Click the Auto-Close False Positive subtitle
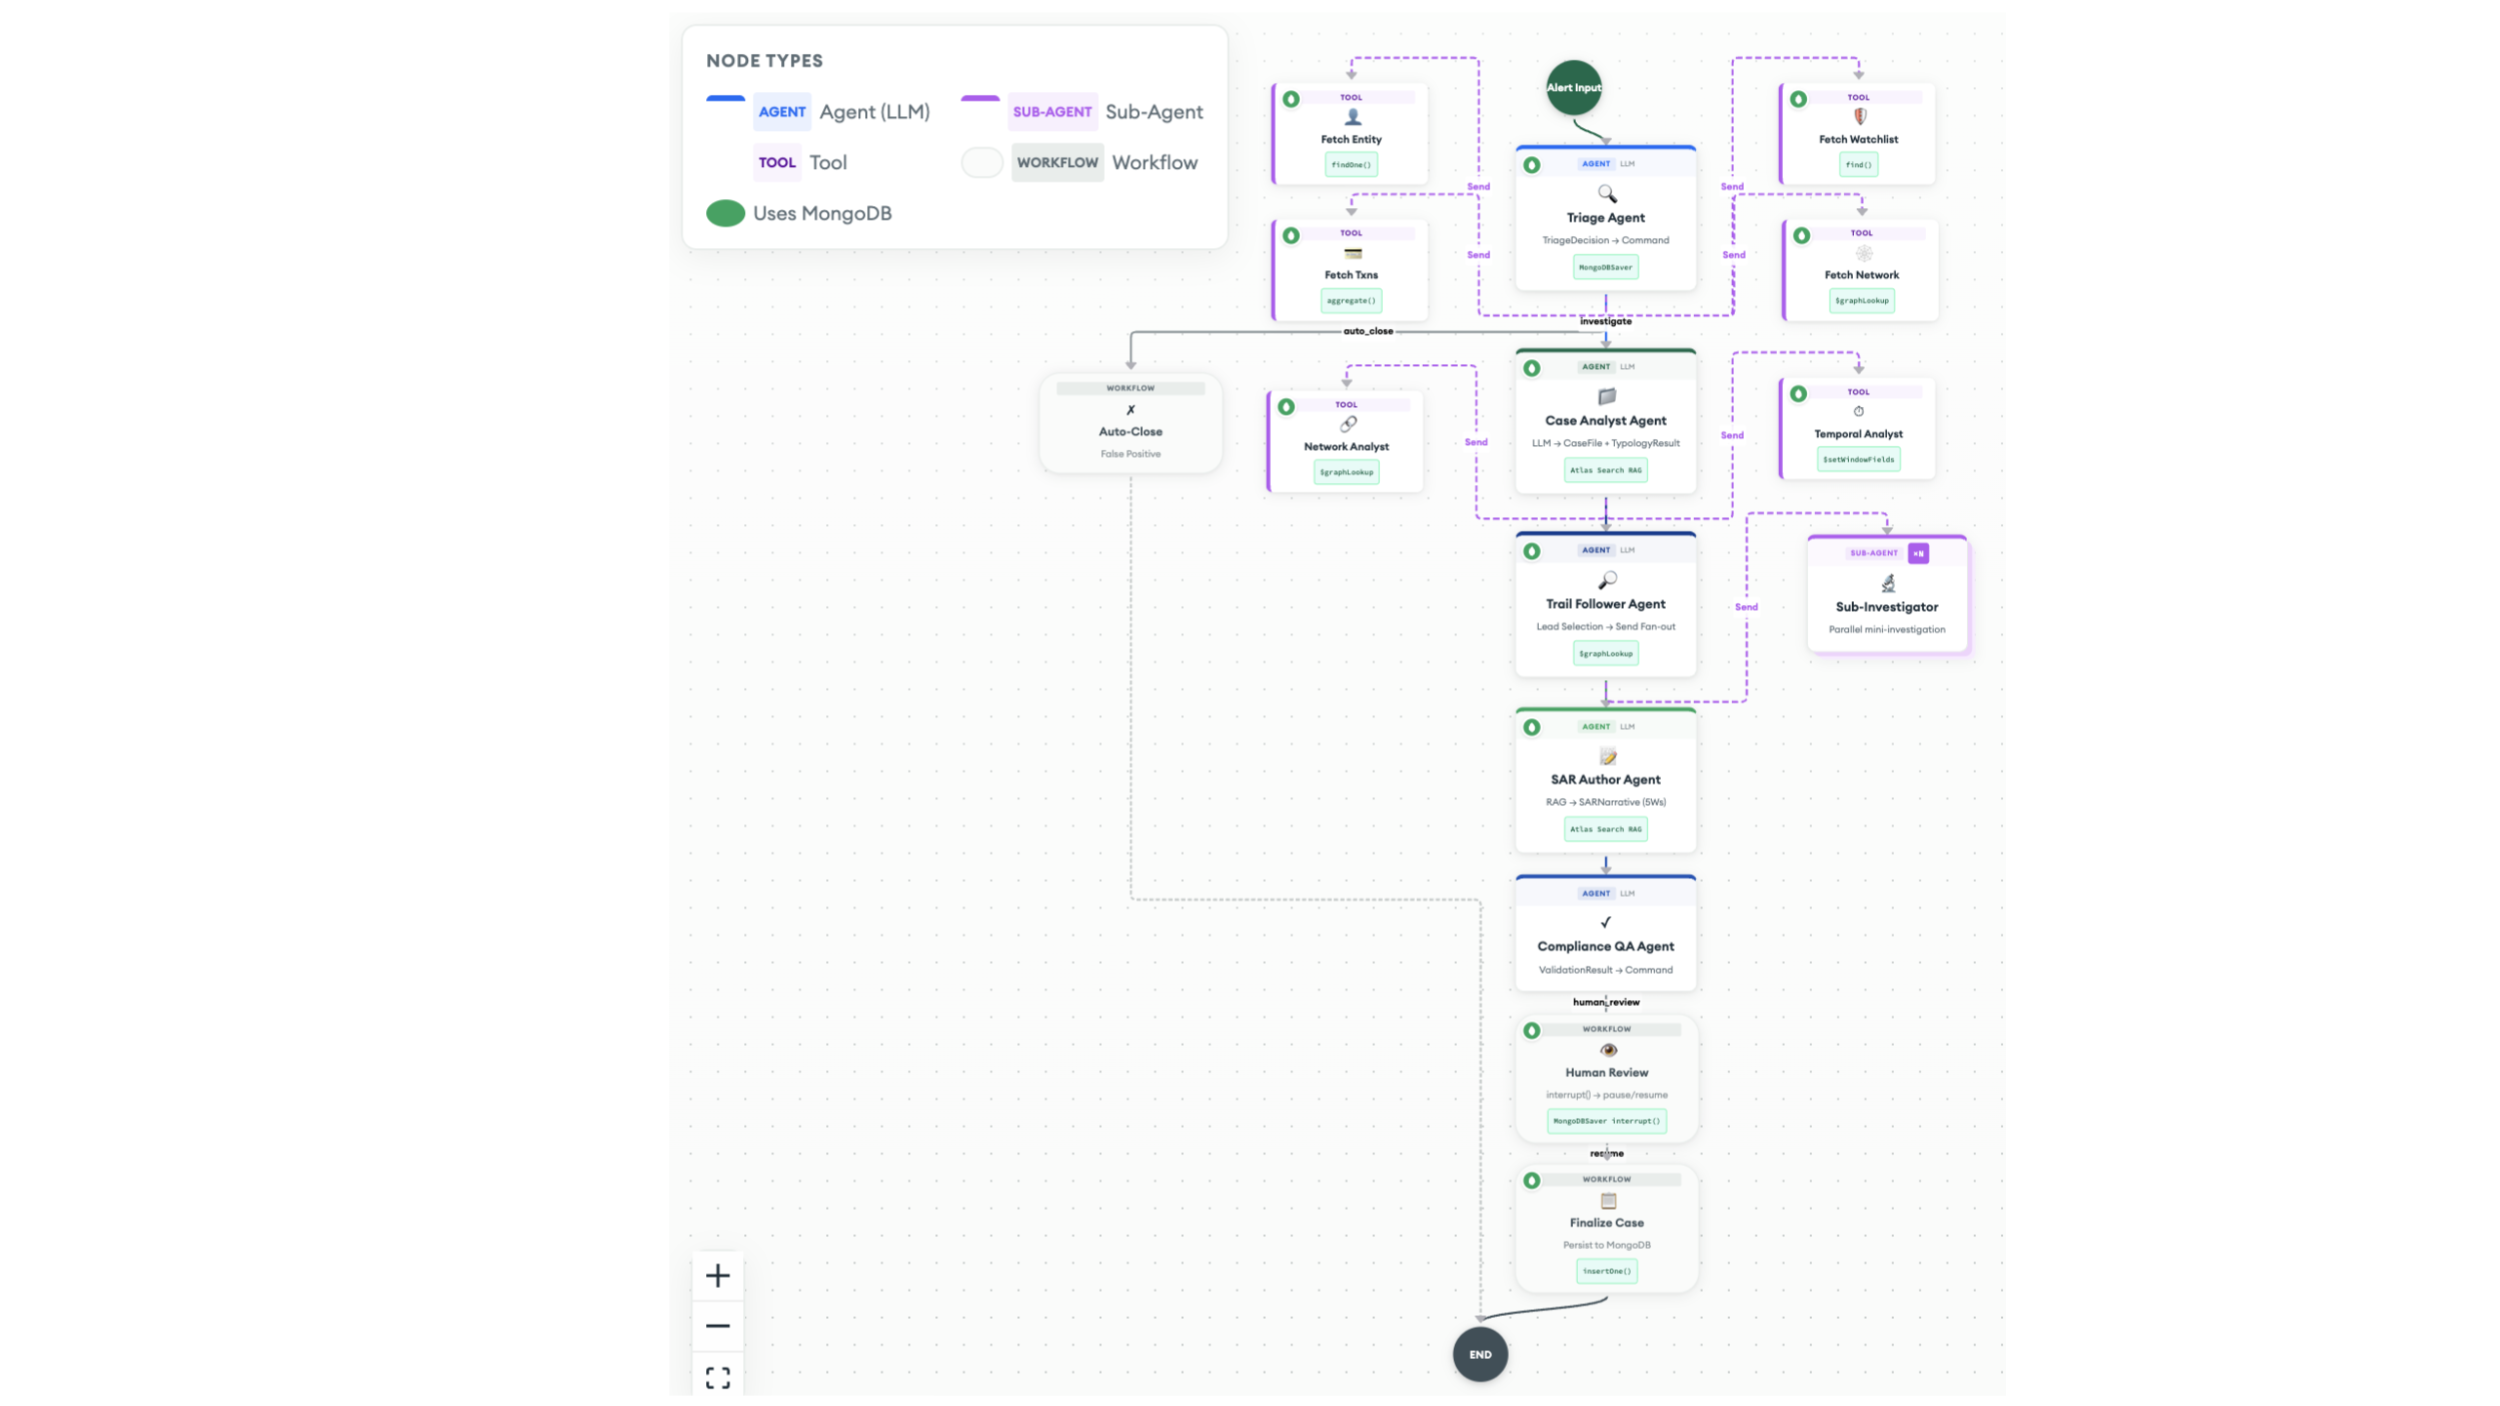The height and width of the screenshot is (1406, 2500). [1130, 454]
